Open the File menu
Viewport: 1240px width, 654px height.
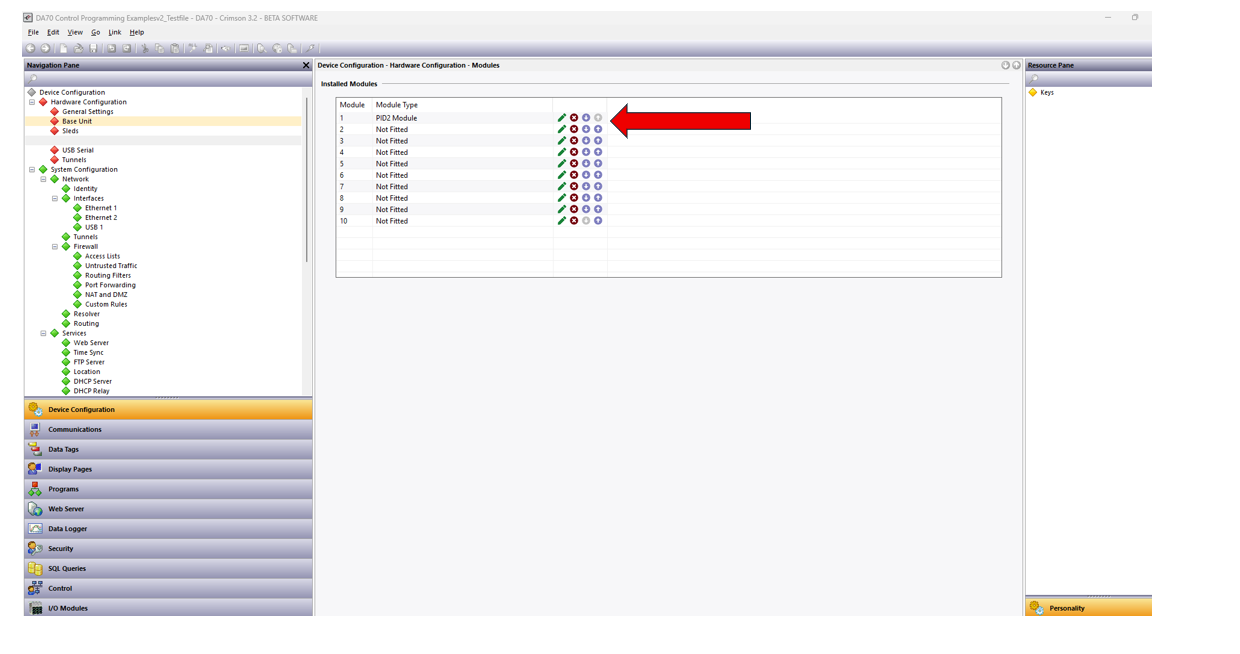pyautogui.click(x=33, y=32)
